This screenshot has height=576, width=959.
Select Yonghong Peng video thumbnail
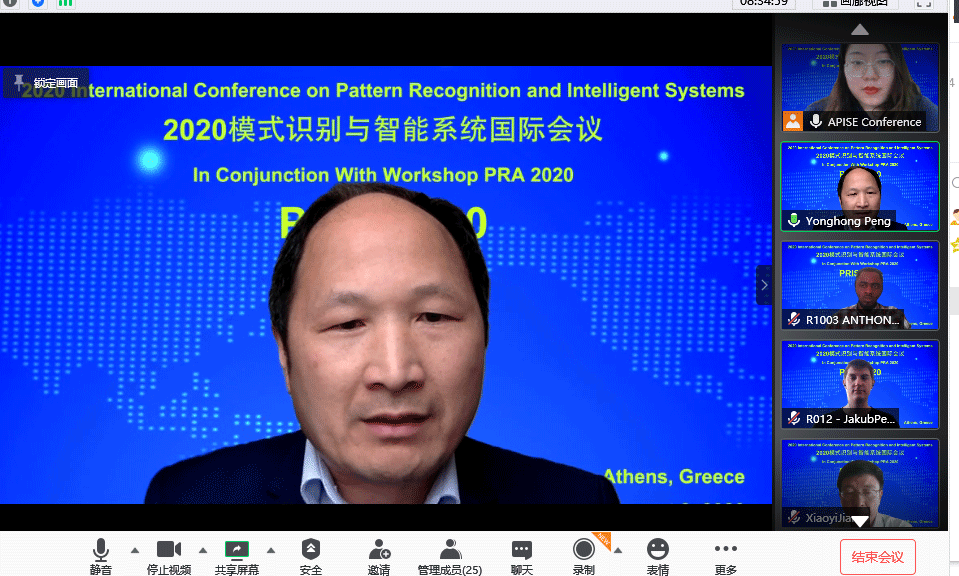(860, 186)
